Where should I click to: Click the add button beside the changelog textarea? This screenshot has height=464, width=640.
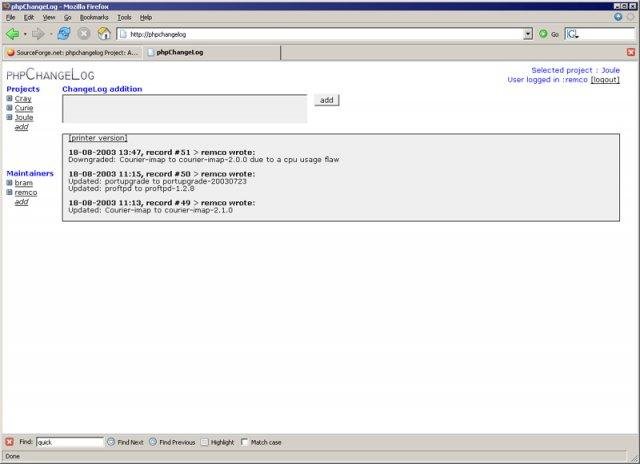327,100
